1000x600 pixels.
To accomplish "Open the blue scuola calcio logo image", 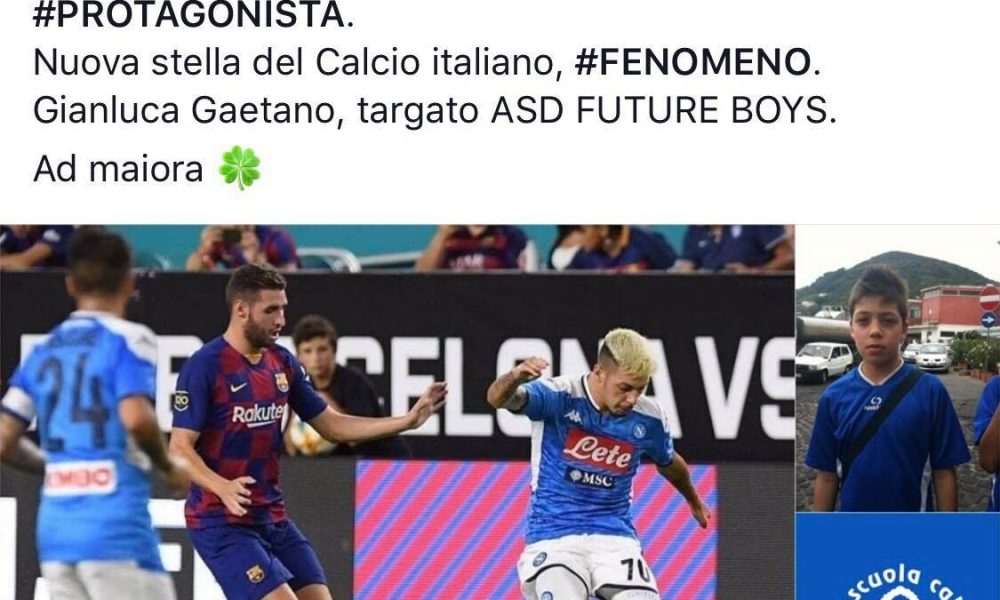I will coord(898,557).
